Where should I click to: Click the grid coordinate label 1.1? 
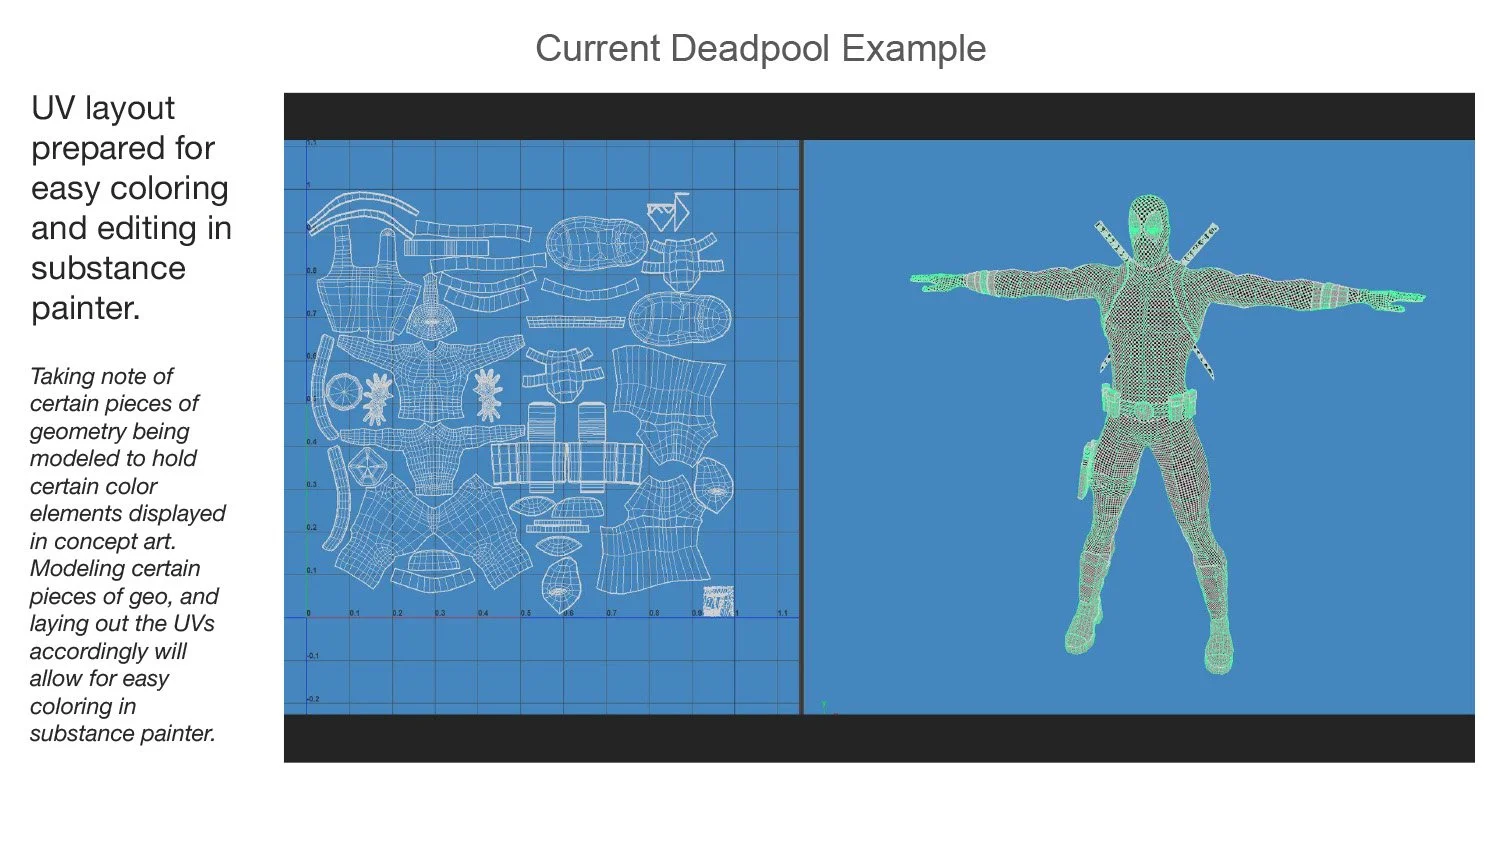point(783,612)
